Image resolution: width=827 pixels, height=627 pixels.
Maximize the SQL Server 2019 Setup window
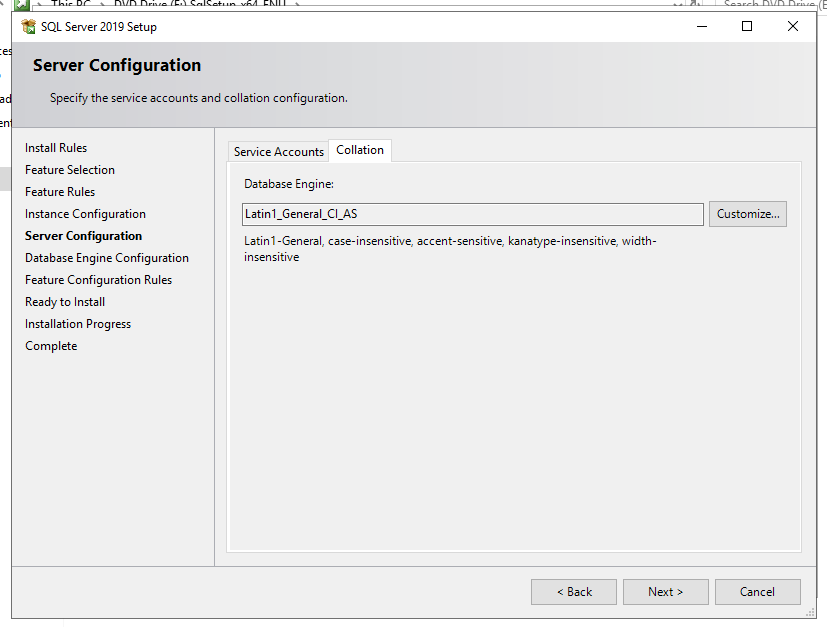[747, 26]
